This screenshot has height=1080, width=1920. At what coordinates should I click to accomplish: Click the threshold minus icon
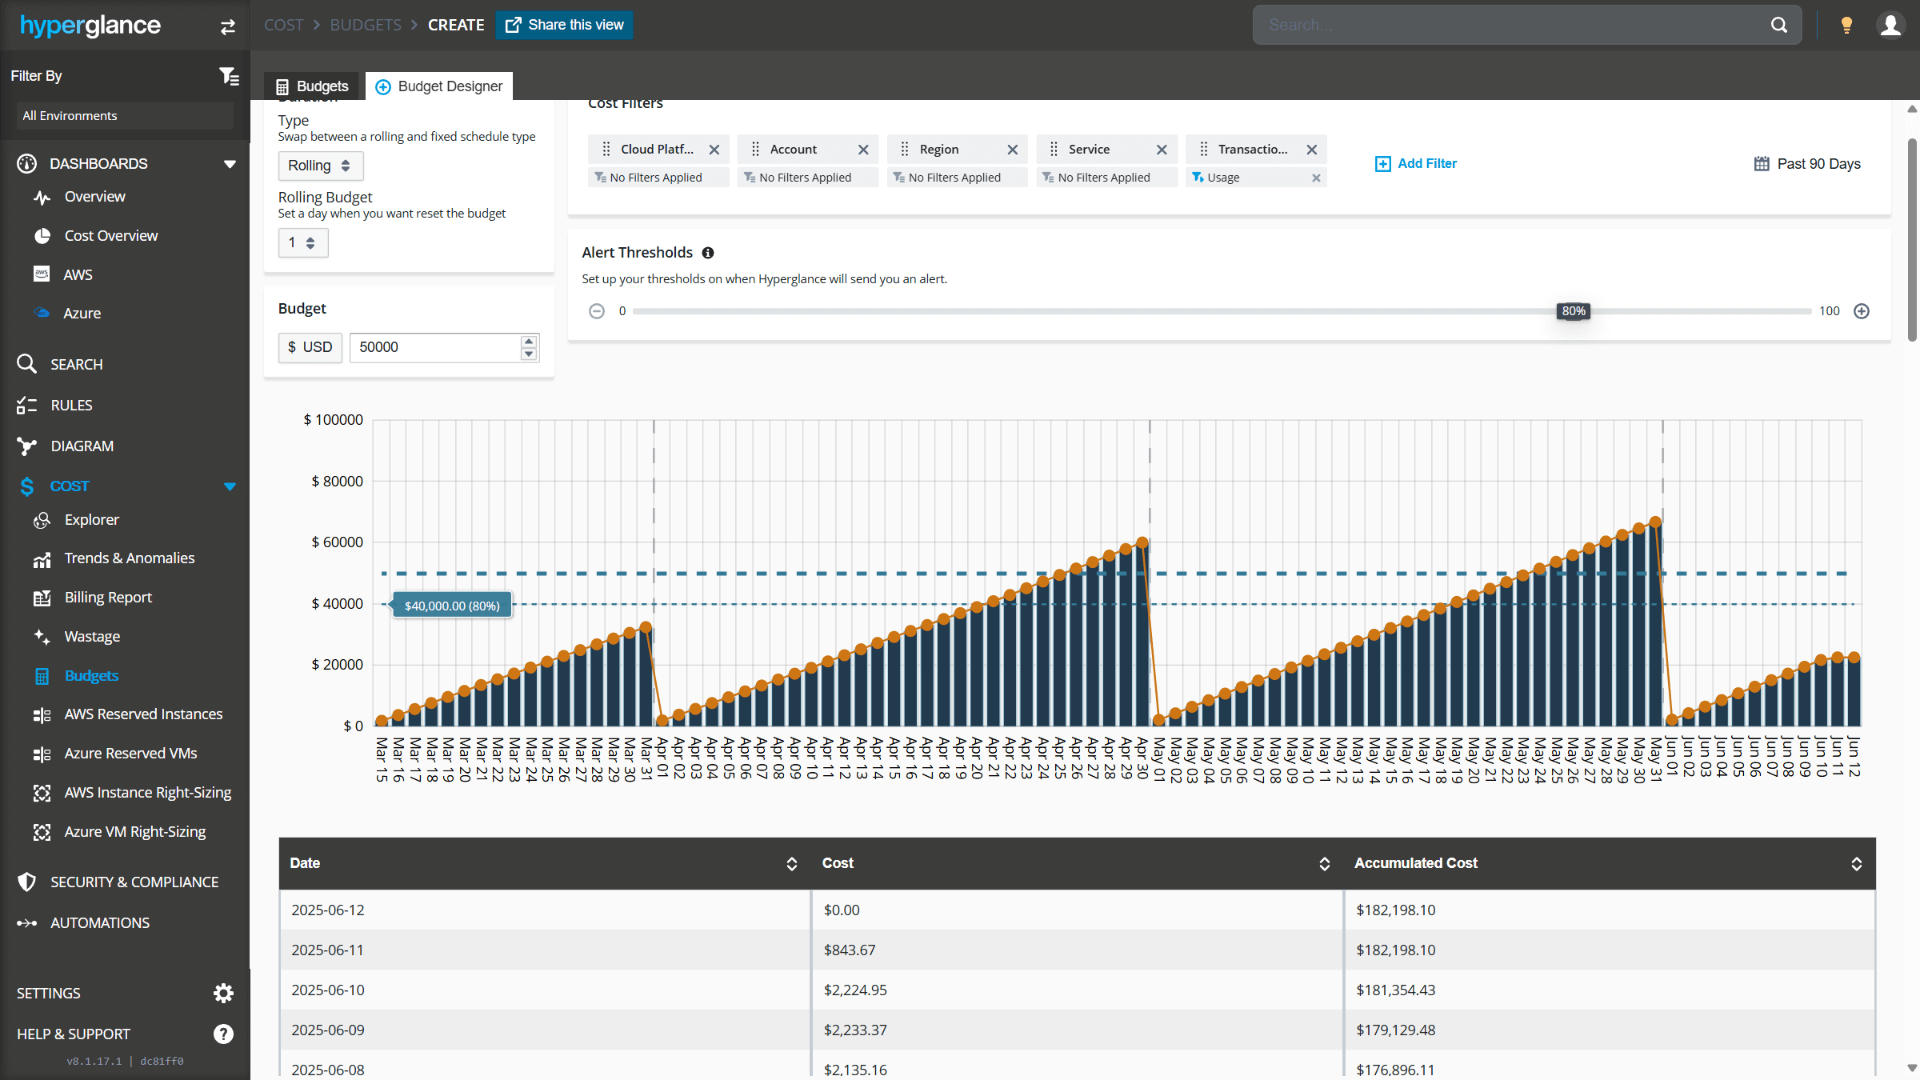pyautogui.click(x=597, y=311)
